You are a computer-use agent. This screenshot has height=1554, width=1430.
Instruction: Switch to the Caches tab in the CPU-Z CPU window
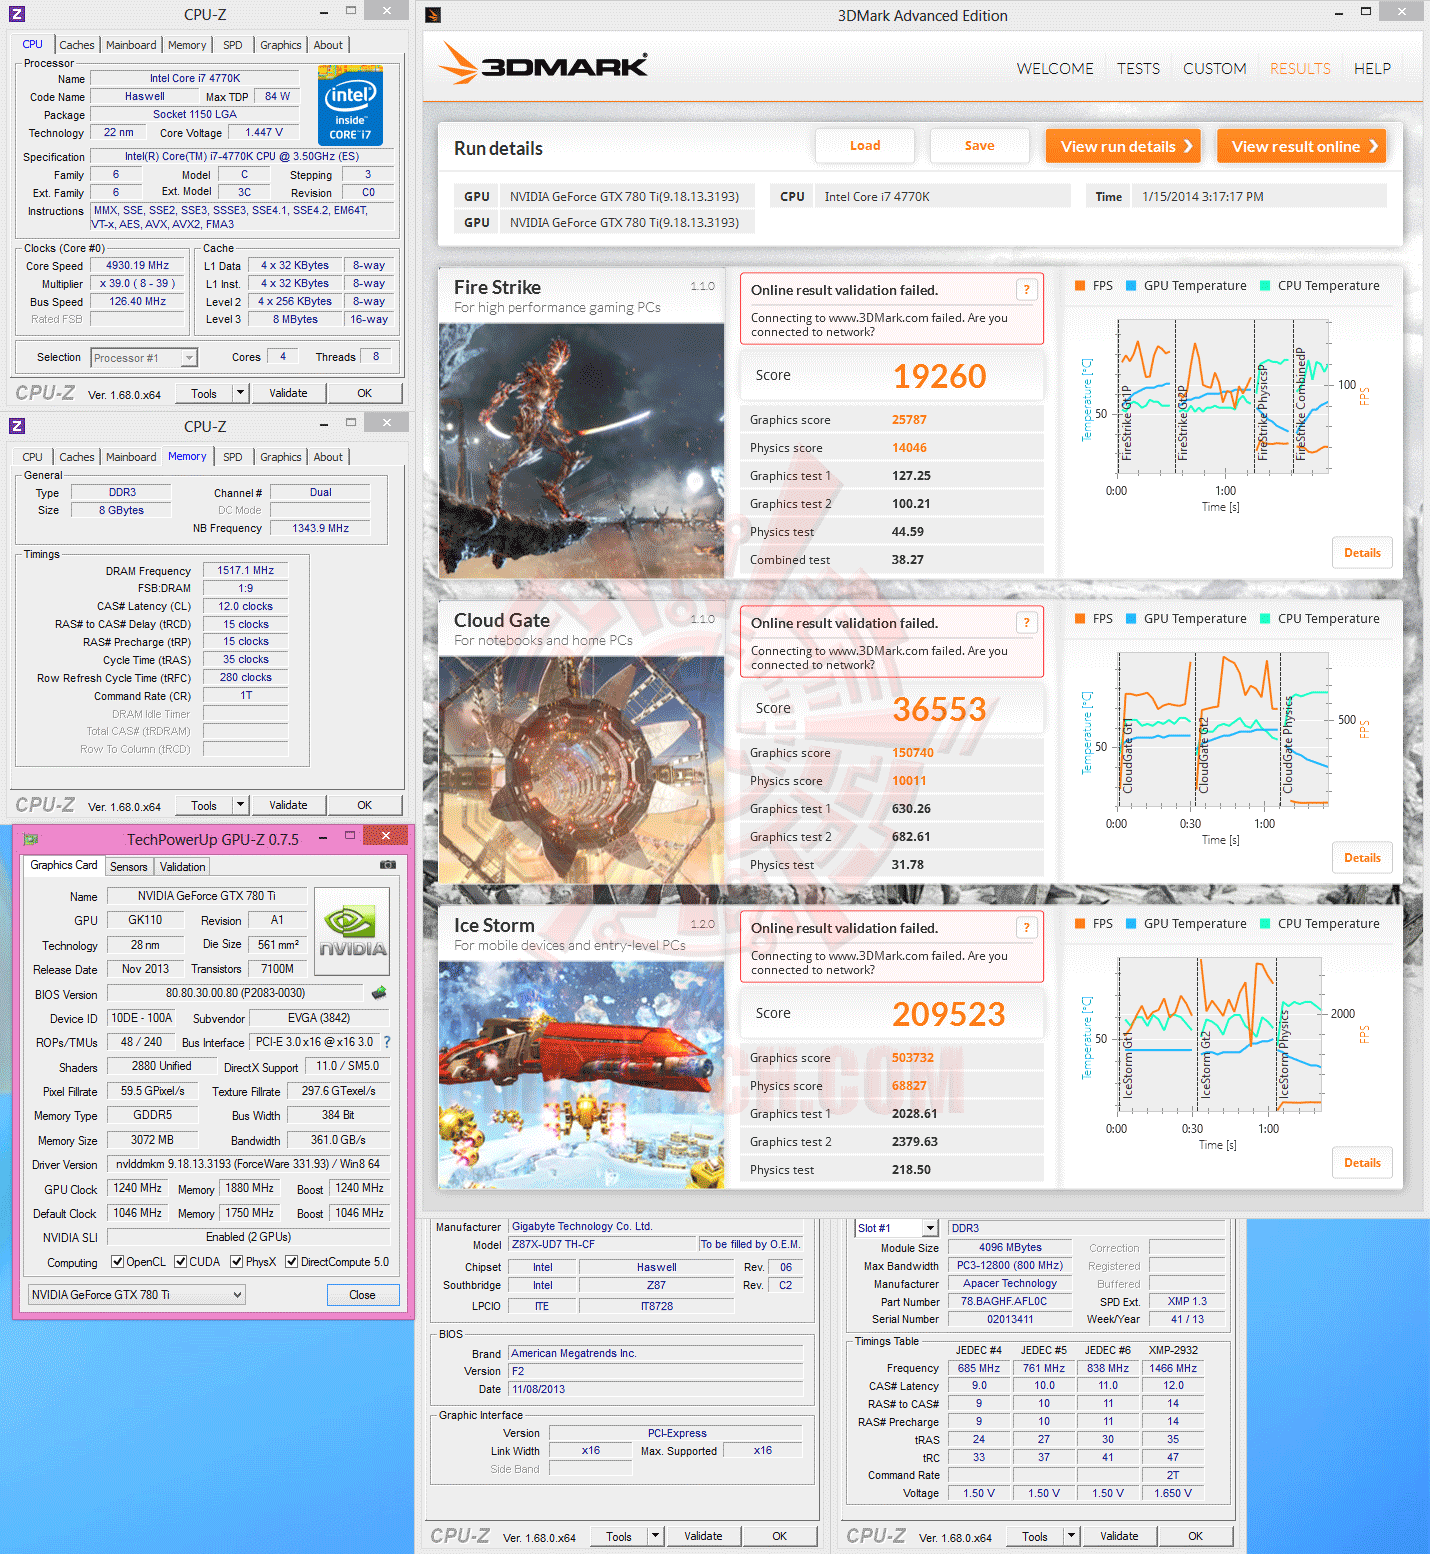tap(77, 45)
